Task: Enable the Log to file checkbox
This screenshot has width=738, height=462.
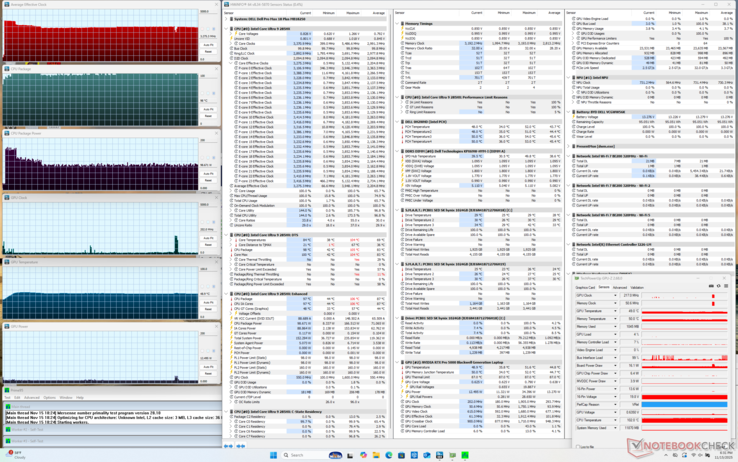Action: pyautogui.click(x=577, y=447)
